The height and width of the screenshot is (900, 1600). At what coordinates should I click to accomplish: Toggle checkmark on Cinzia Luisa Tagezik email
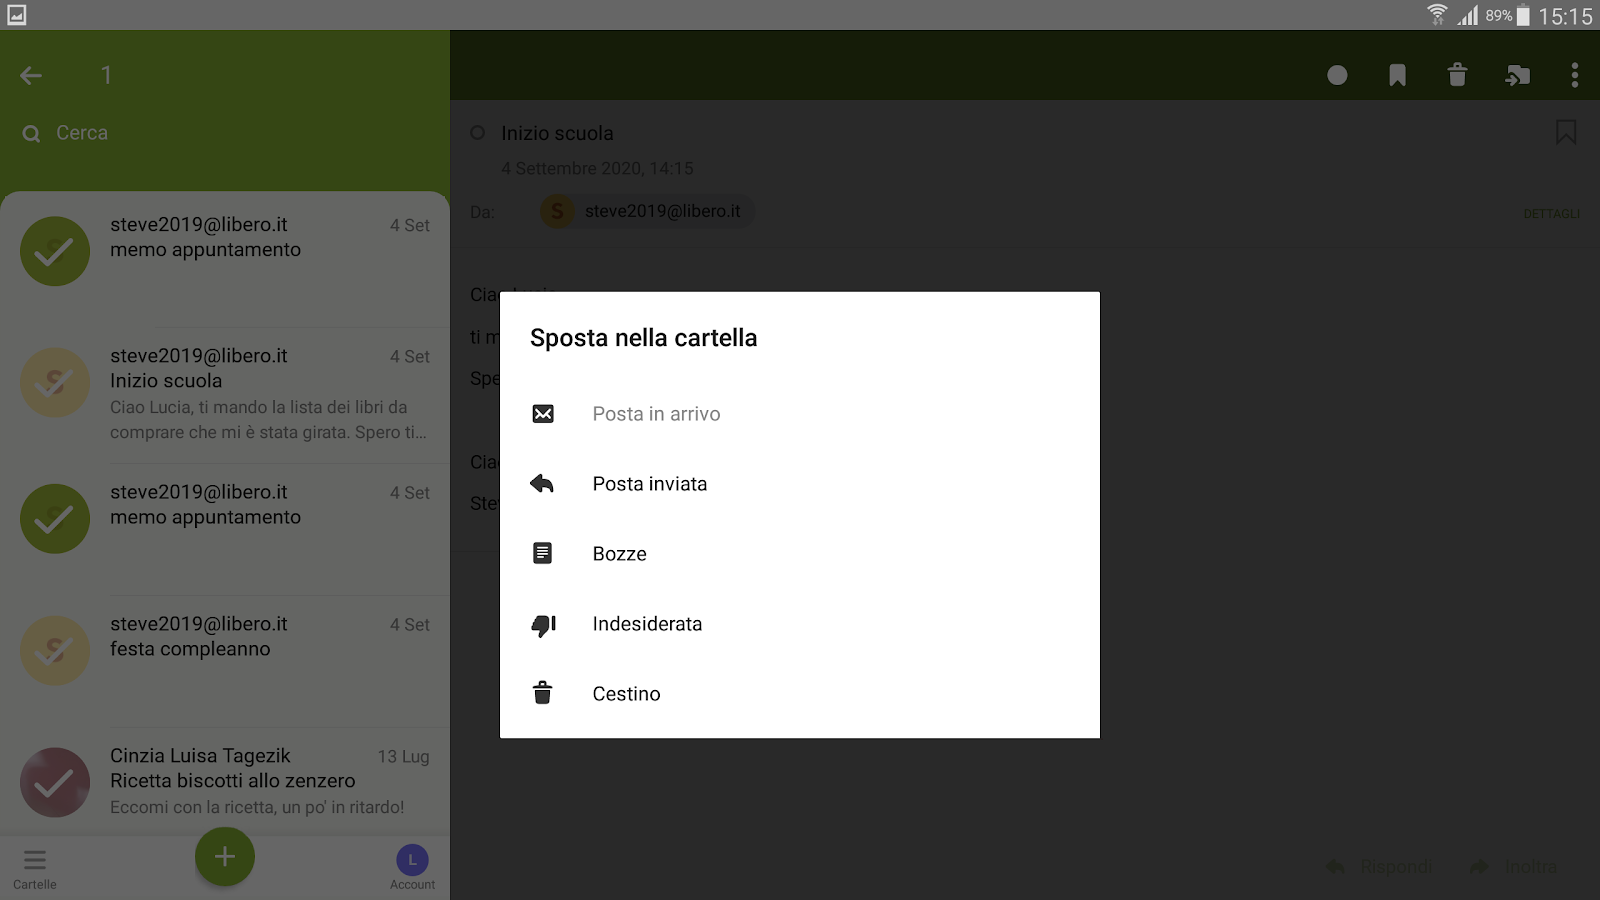[55, 783]
